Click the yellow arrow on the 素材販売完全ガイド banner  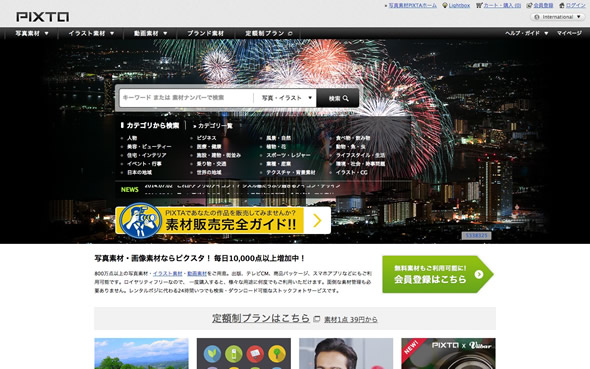tap(317, 221)
